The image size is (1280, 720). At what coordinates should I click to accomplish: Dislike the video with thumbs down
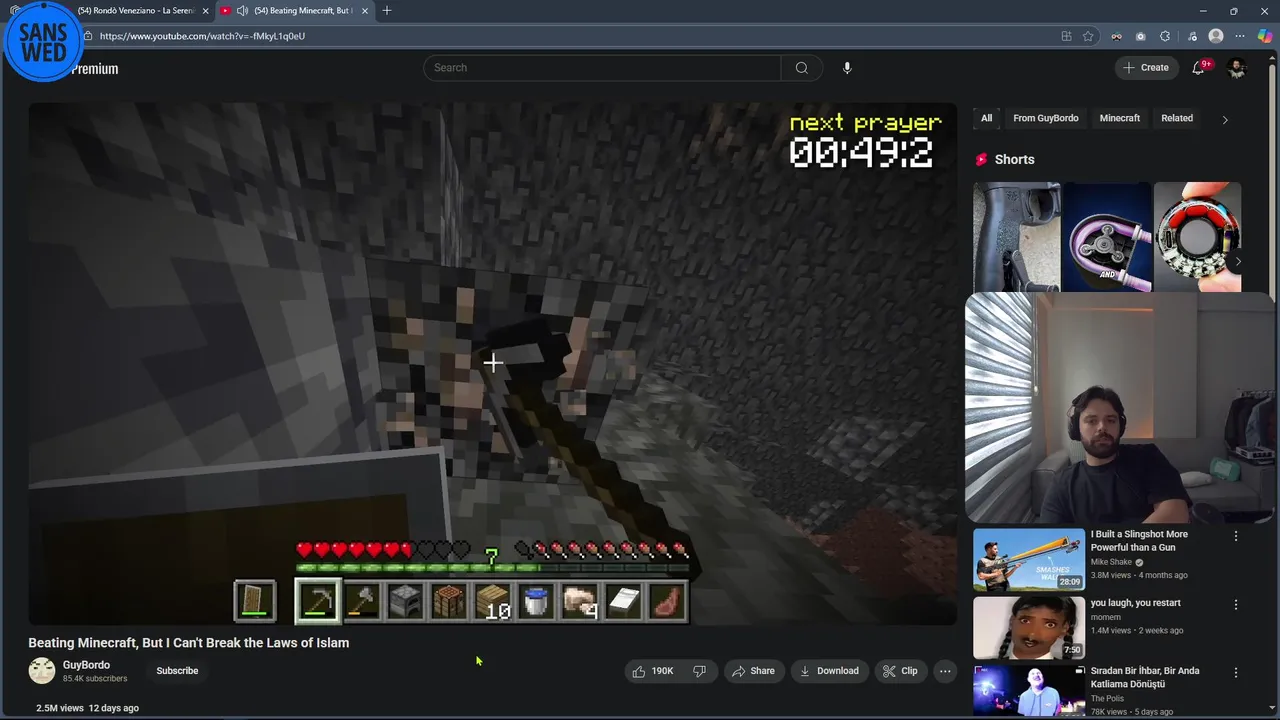[699, 671]
